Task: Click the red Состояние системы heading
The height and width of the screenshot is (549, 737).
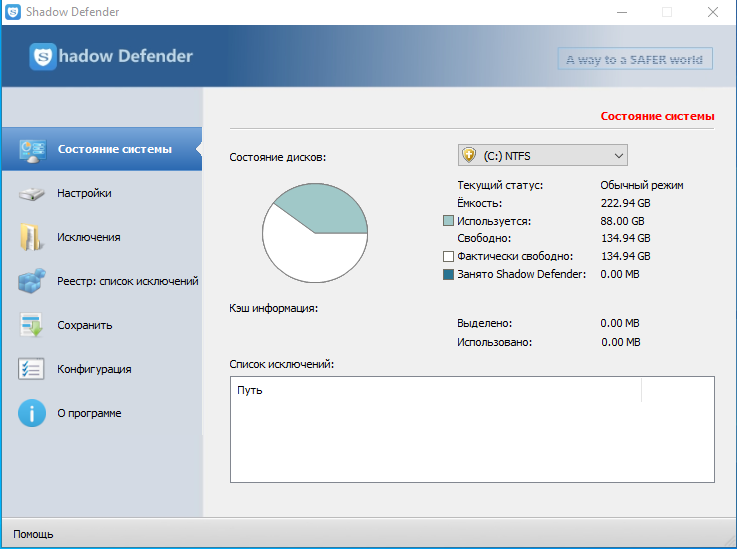Action: tap(657, 116)
